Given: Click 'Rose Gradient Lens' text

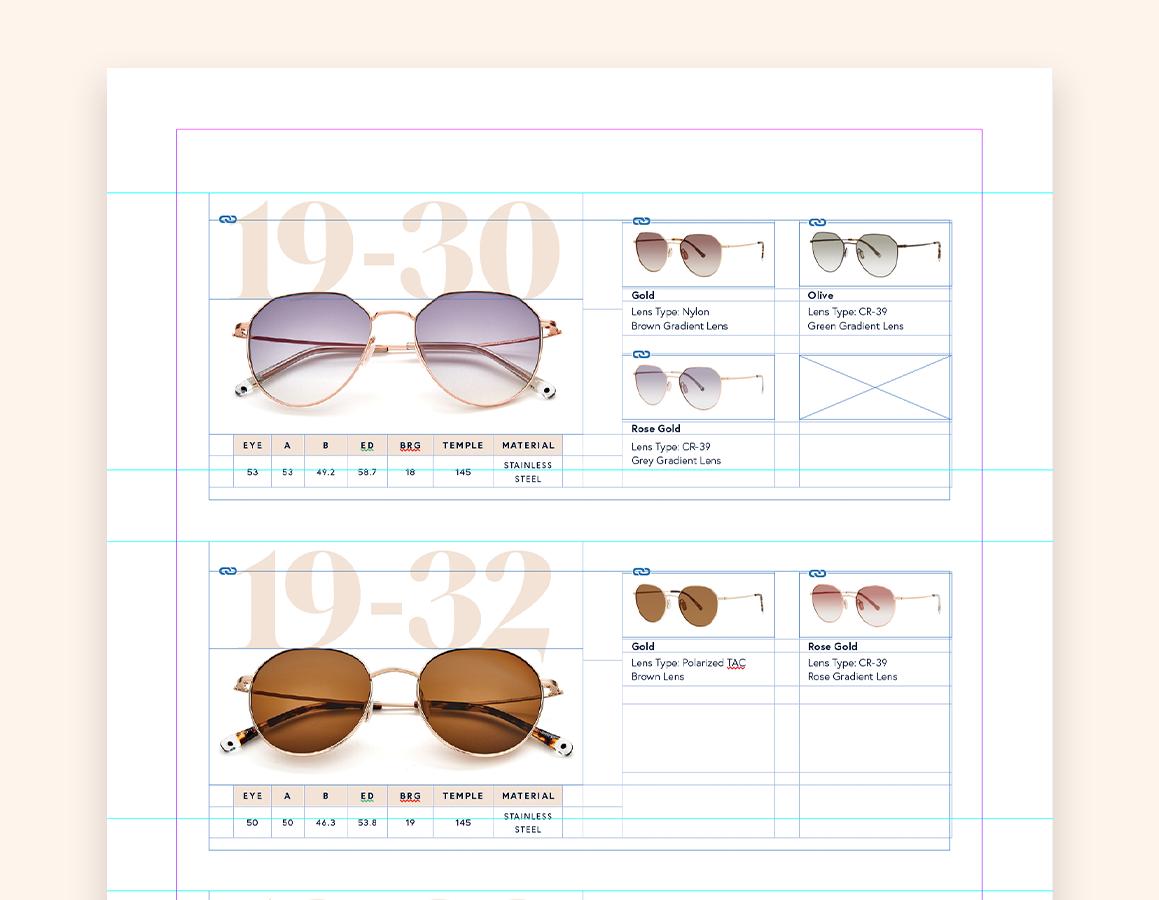Looking at the screenshot, I should (852, 676).
